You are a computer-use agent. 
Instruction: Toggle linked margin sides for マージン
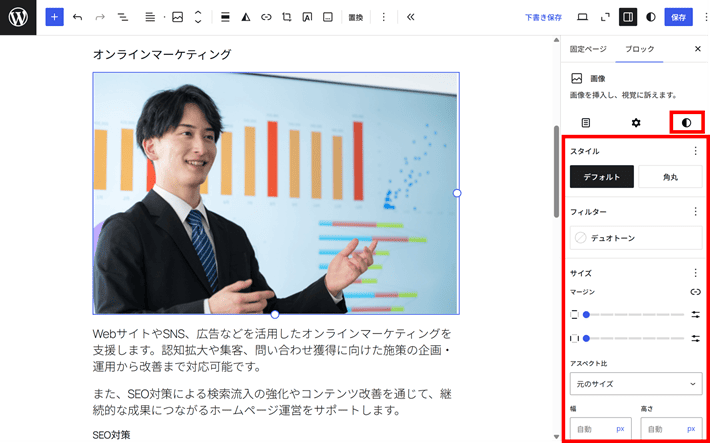696,292
